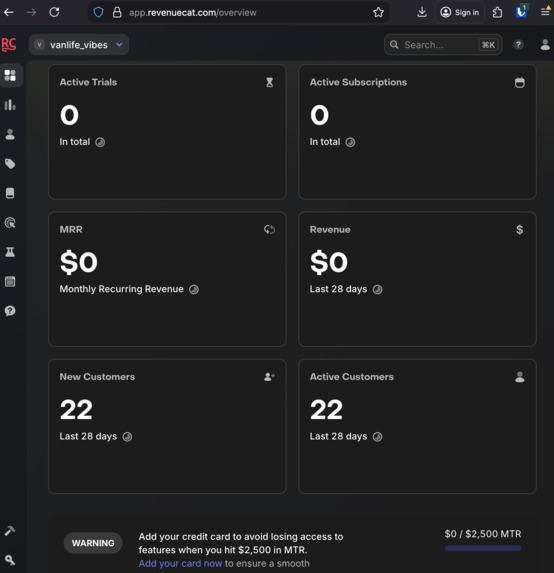Click the browser Sign in button
Viewport: 554px width, 573px height.
459,12
